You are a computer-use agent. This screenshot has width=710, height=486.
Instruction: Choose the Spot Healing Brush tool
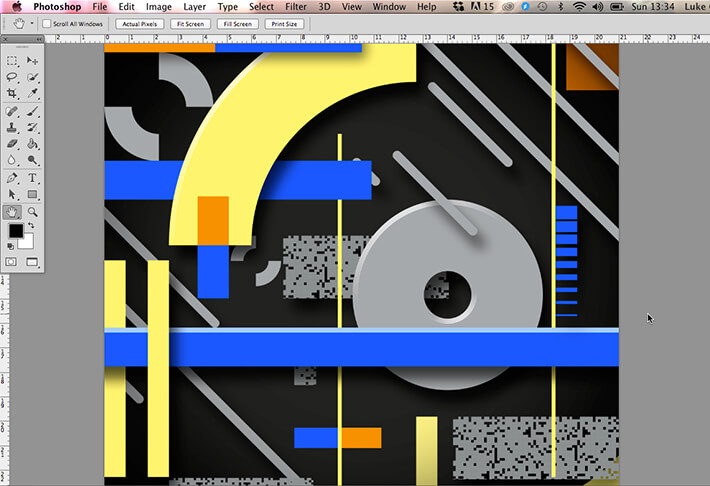click(x=12, y=111)
